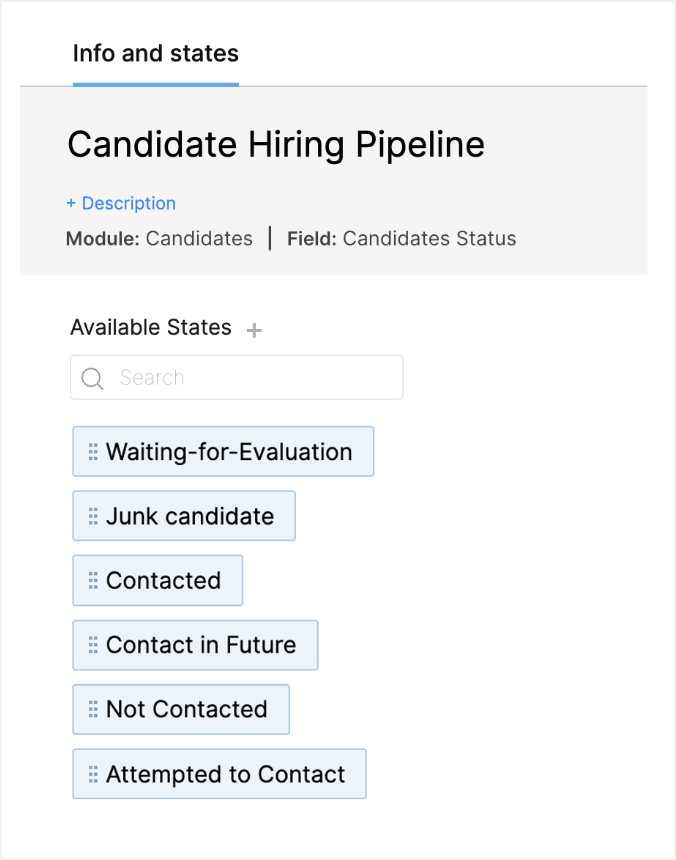Click drag handle on Junk candidate state
This screenshot has width=676, height=860.
93,516
